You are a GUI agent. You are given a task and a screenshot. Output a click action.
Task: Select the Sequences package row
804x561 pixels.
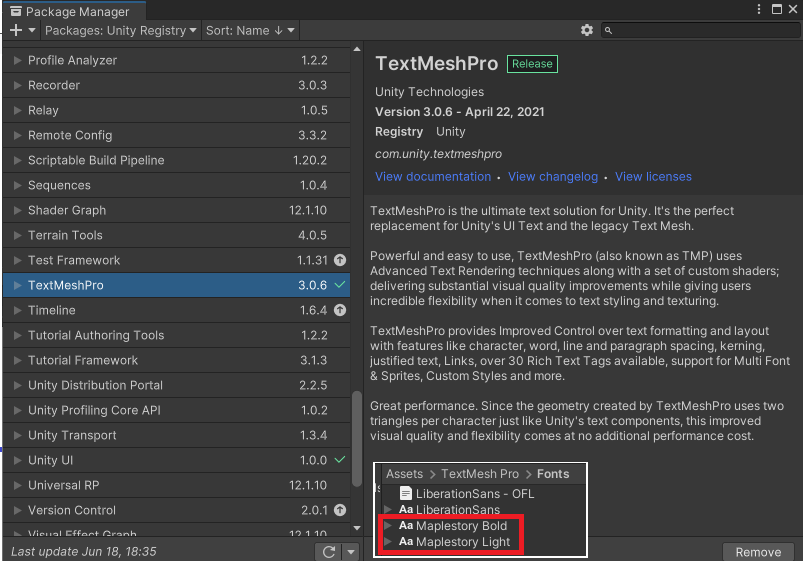(x=176, y=185)
